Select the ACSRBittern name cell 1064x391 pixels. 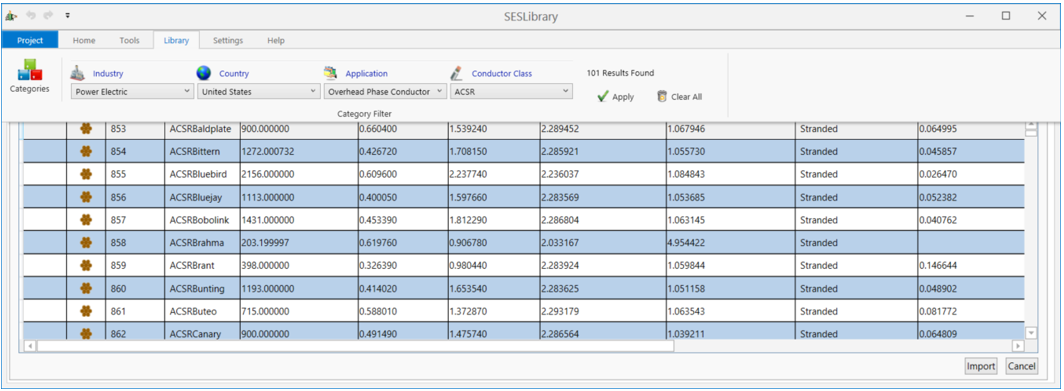[x=202, y=151]
